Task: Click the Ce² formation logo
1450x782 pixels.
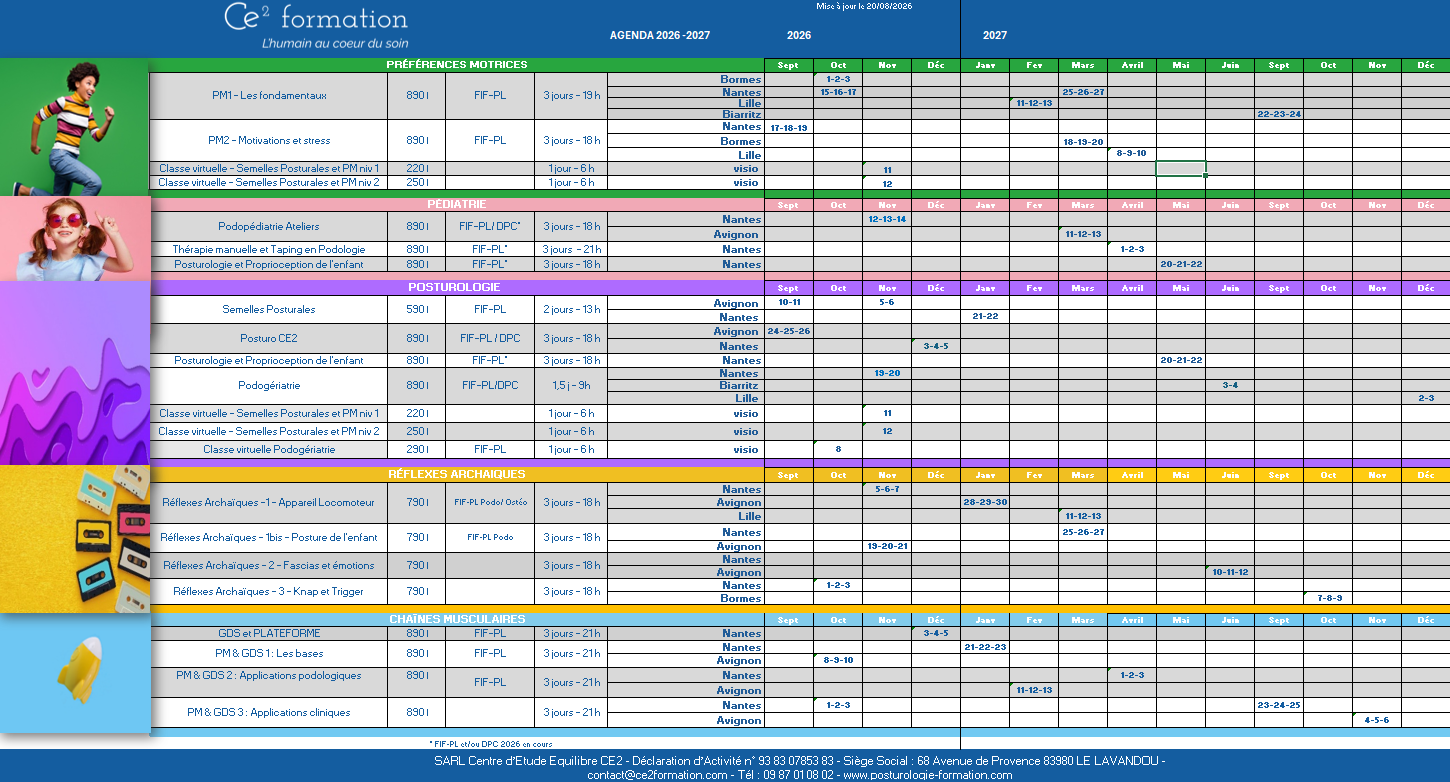Action: 316,27
